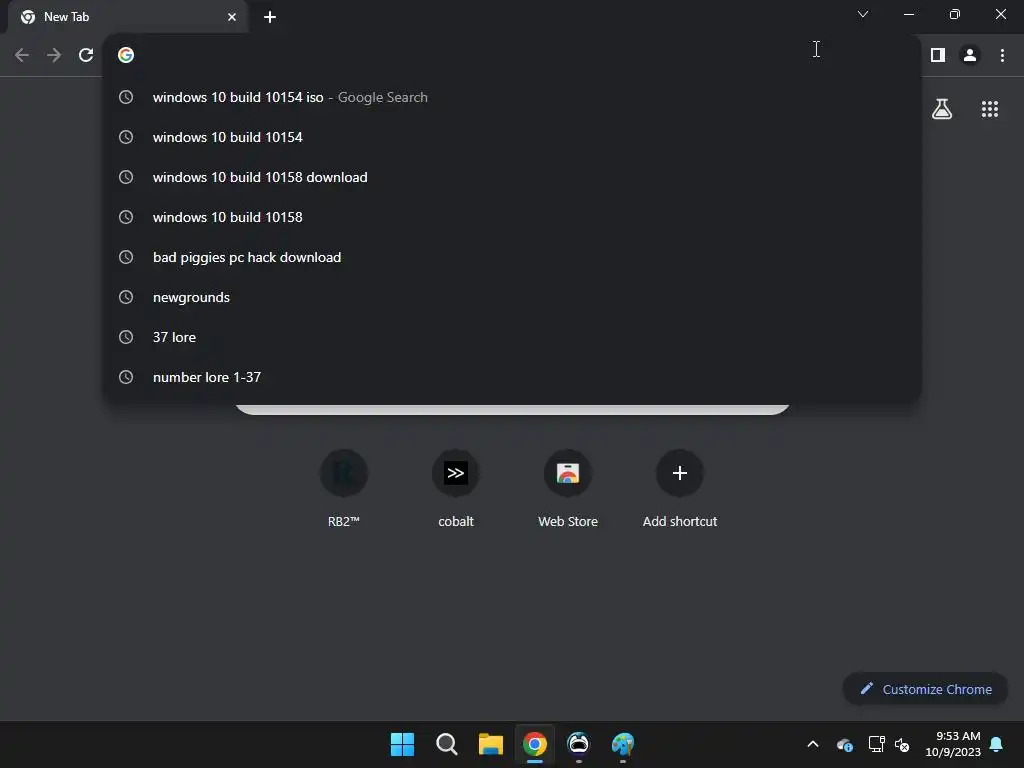Click the OneDrive cloud tray icon

click(x=844, y=744)
